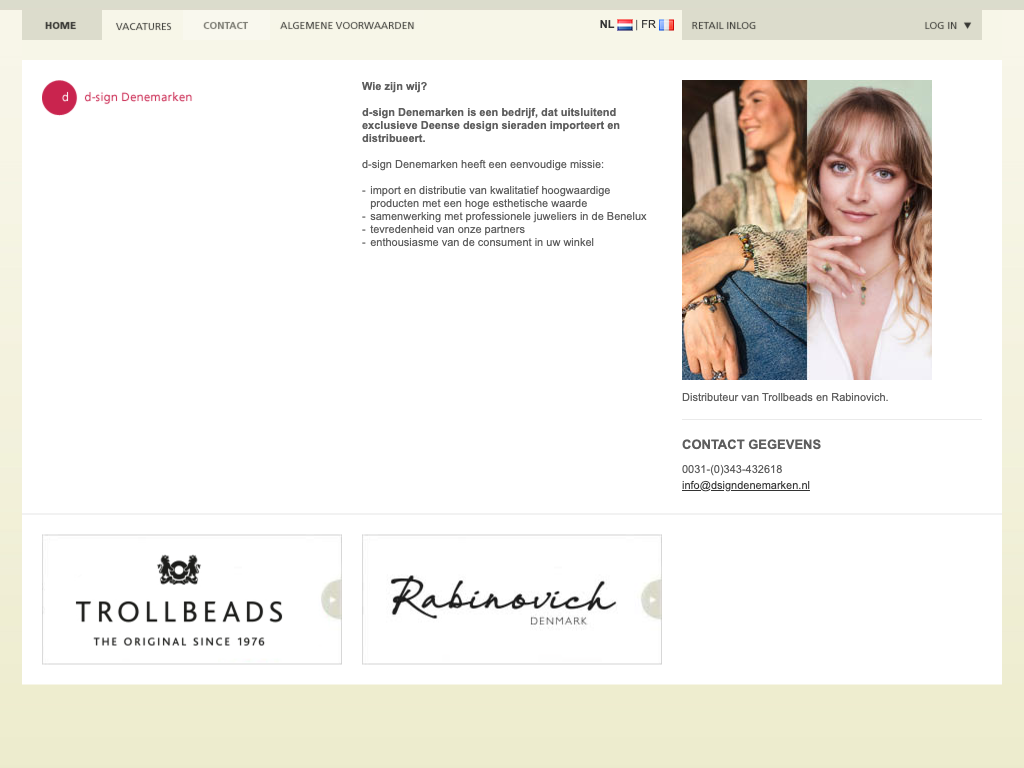Click the RETAIL INLOG button
The height and width of the screenshot is (768, 1024).
(724, 26)
